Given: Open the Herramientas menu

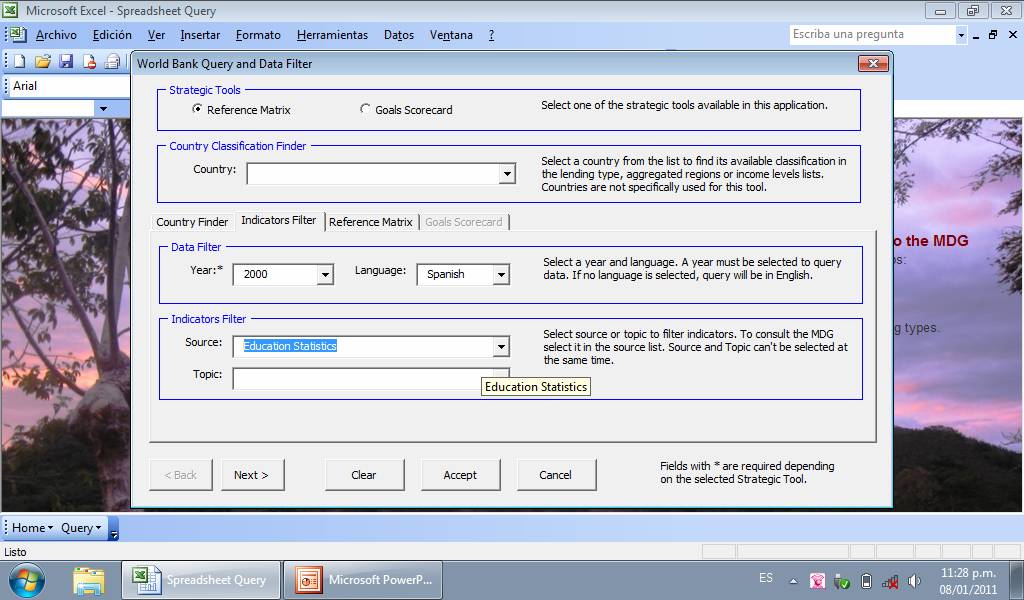Looking at the screenshot, I should click(332, 35).
